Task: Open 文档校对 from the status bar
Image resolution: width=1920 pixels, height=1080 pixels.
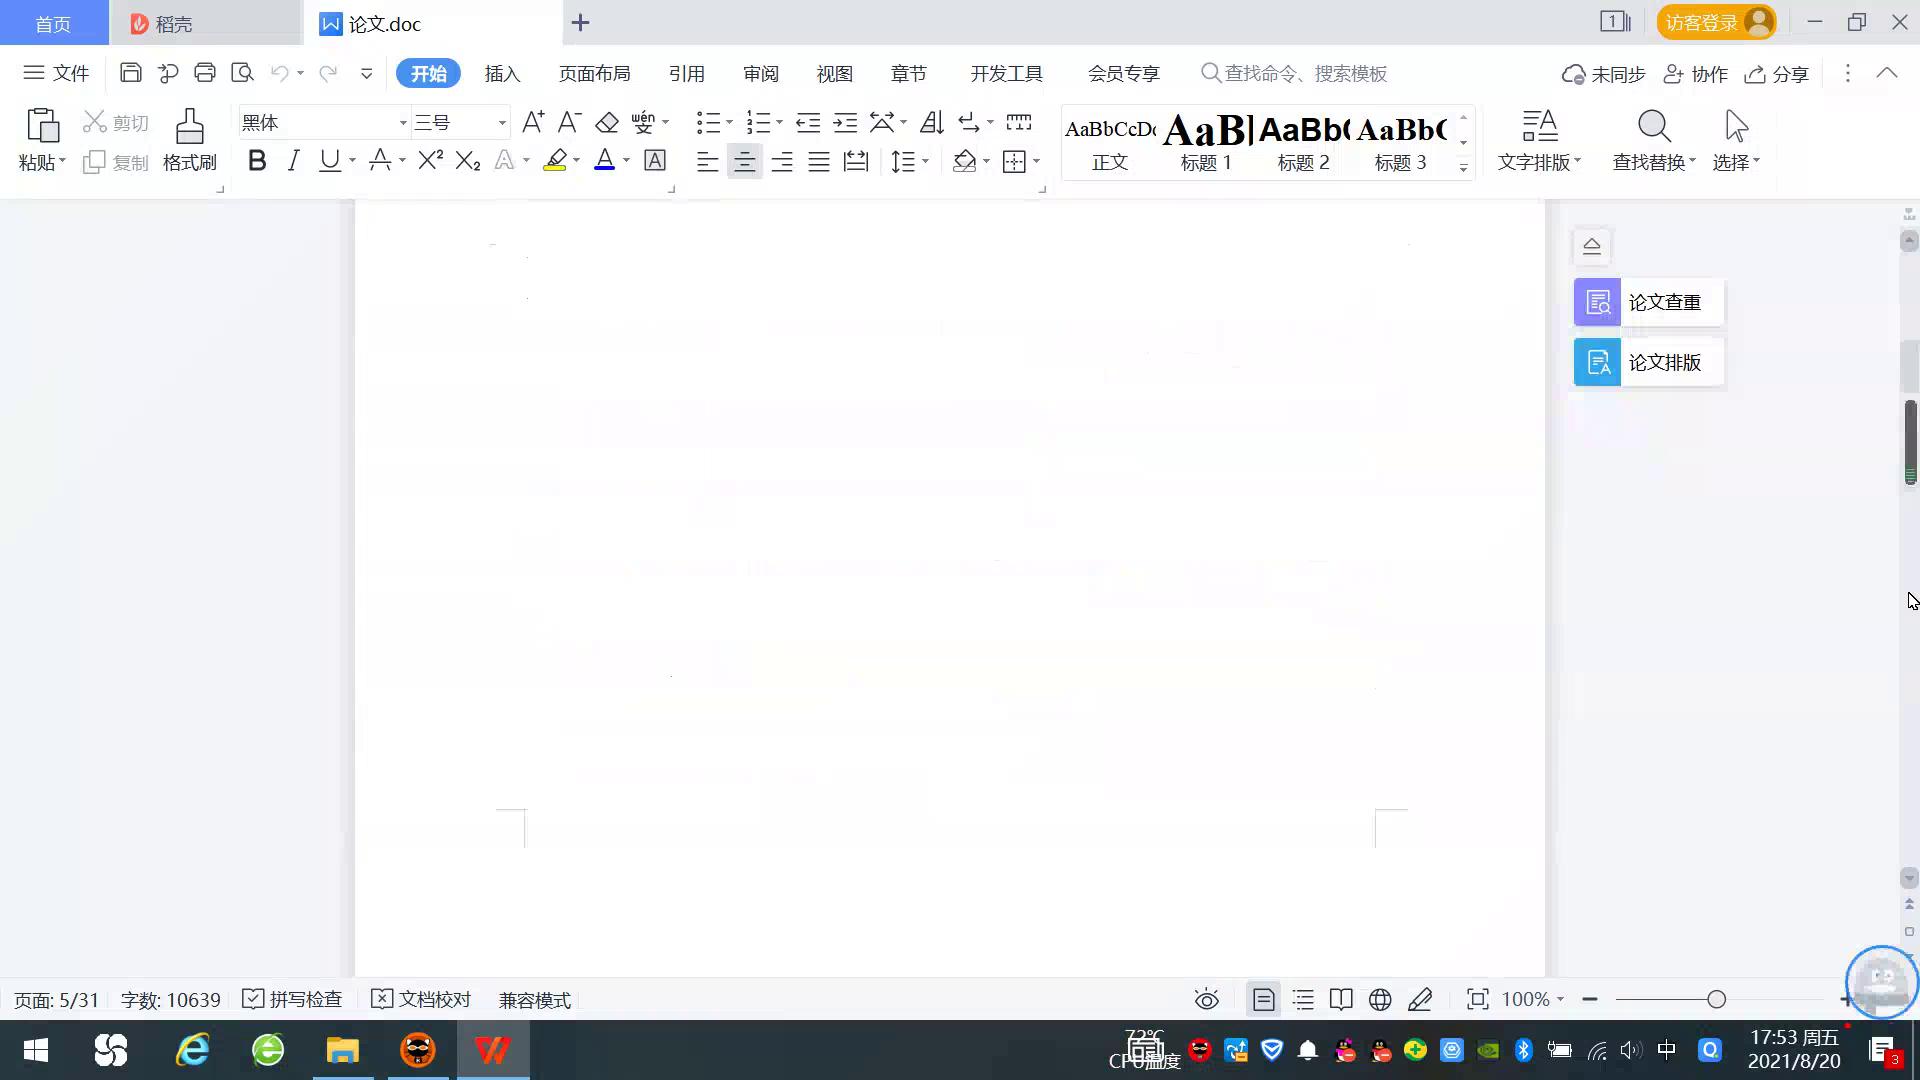Action: [420, 999]
